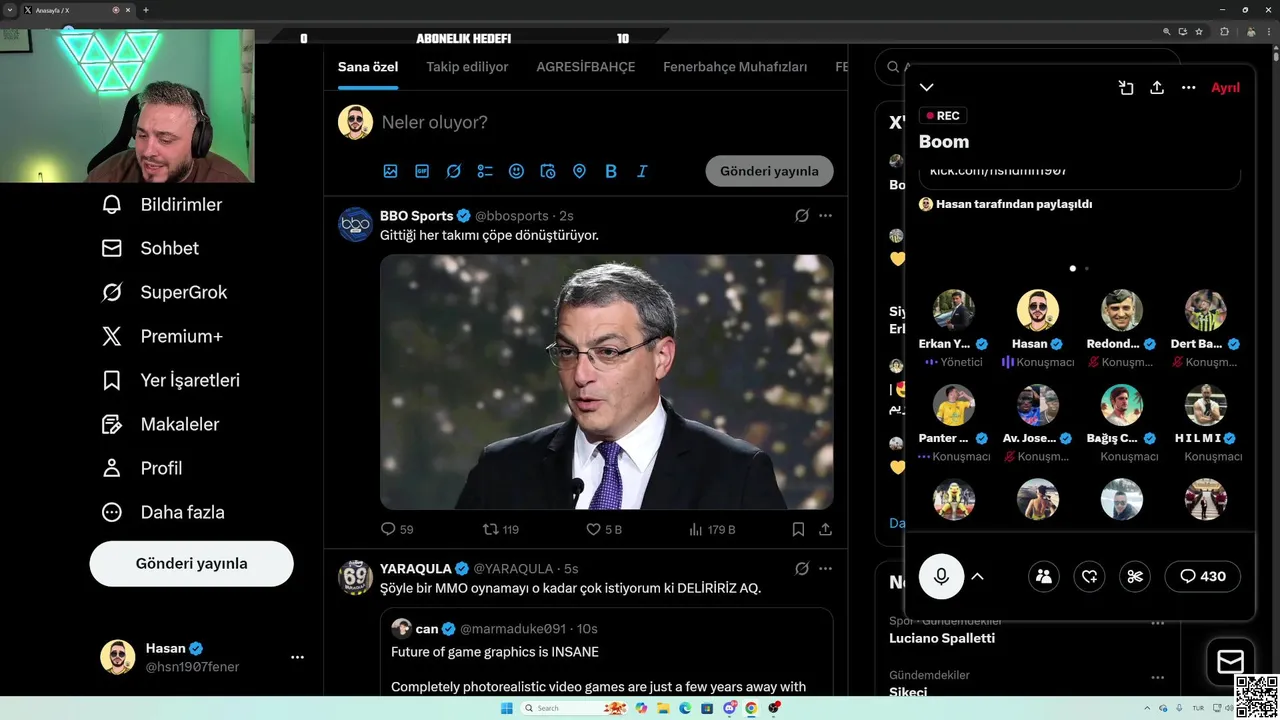Add a GIF to the post
This screenshot has height=720, width=1280.
click(422, 171)
